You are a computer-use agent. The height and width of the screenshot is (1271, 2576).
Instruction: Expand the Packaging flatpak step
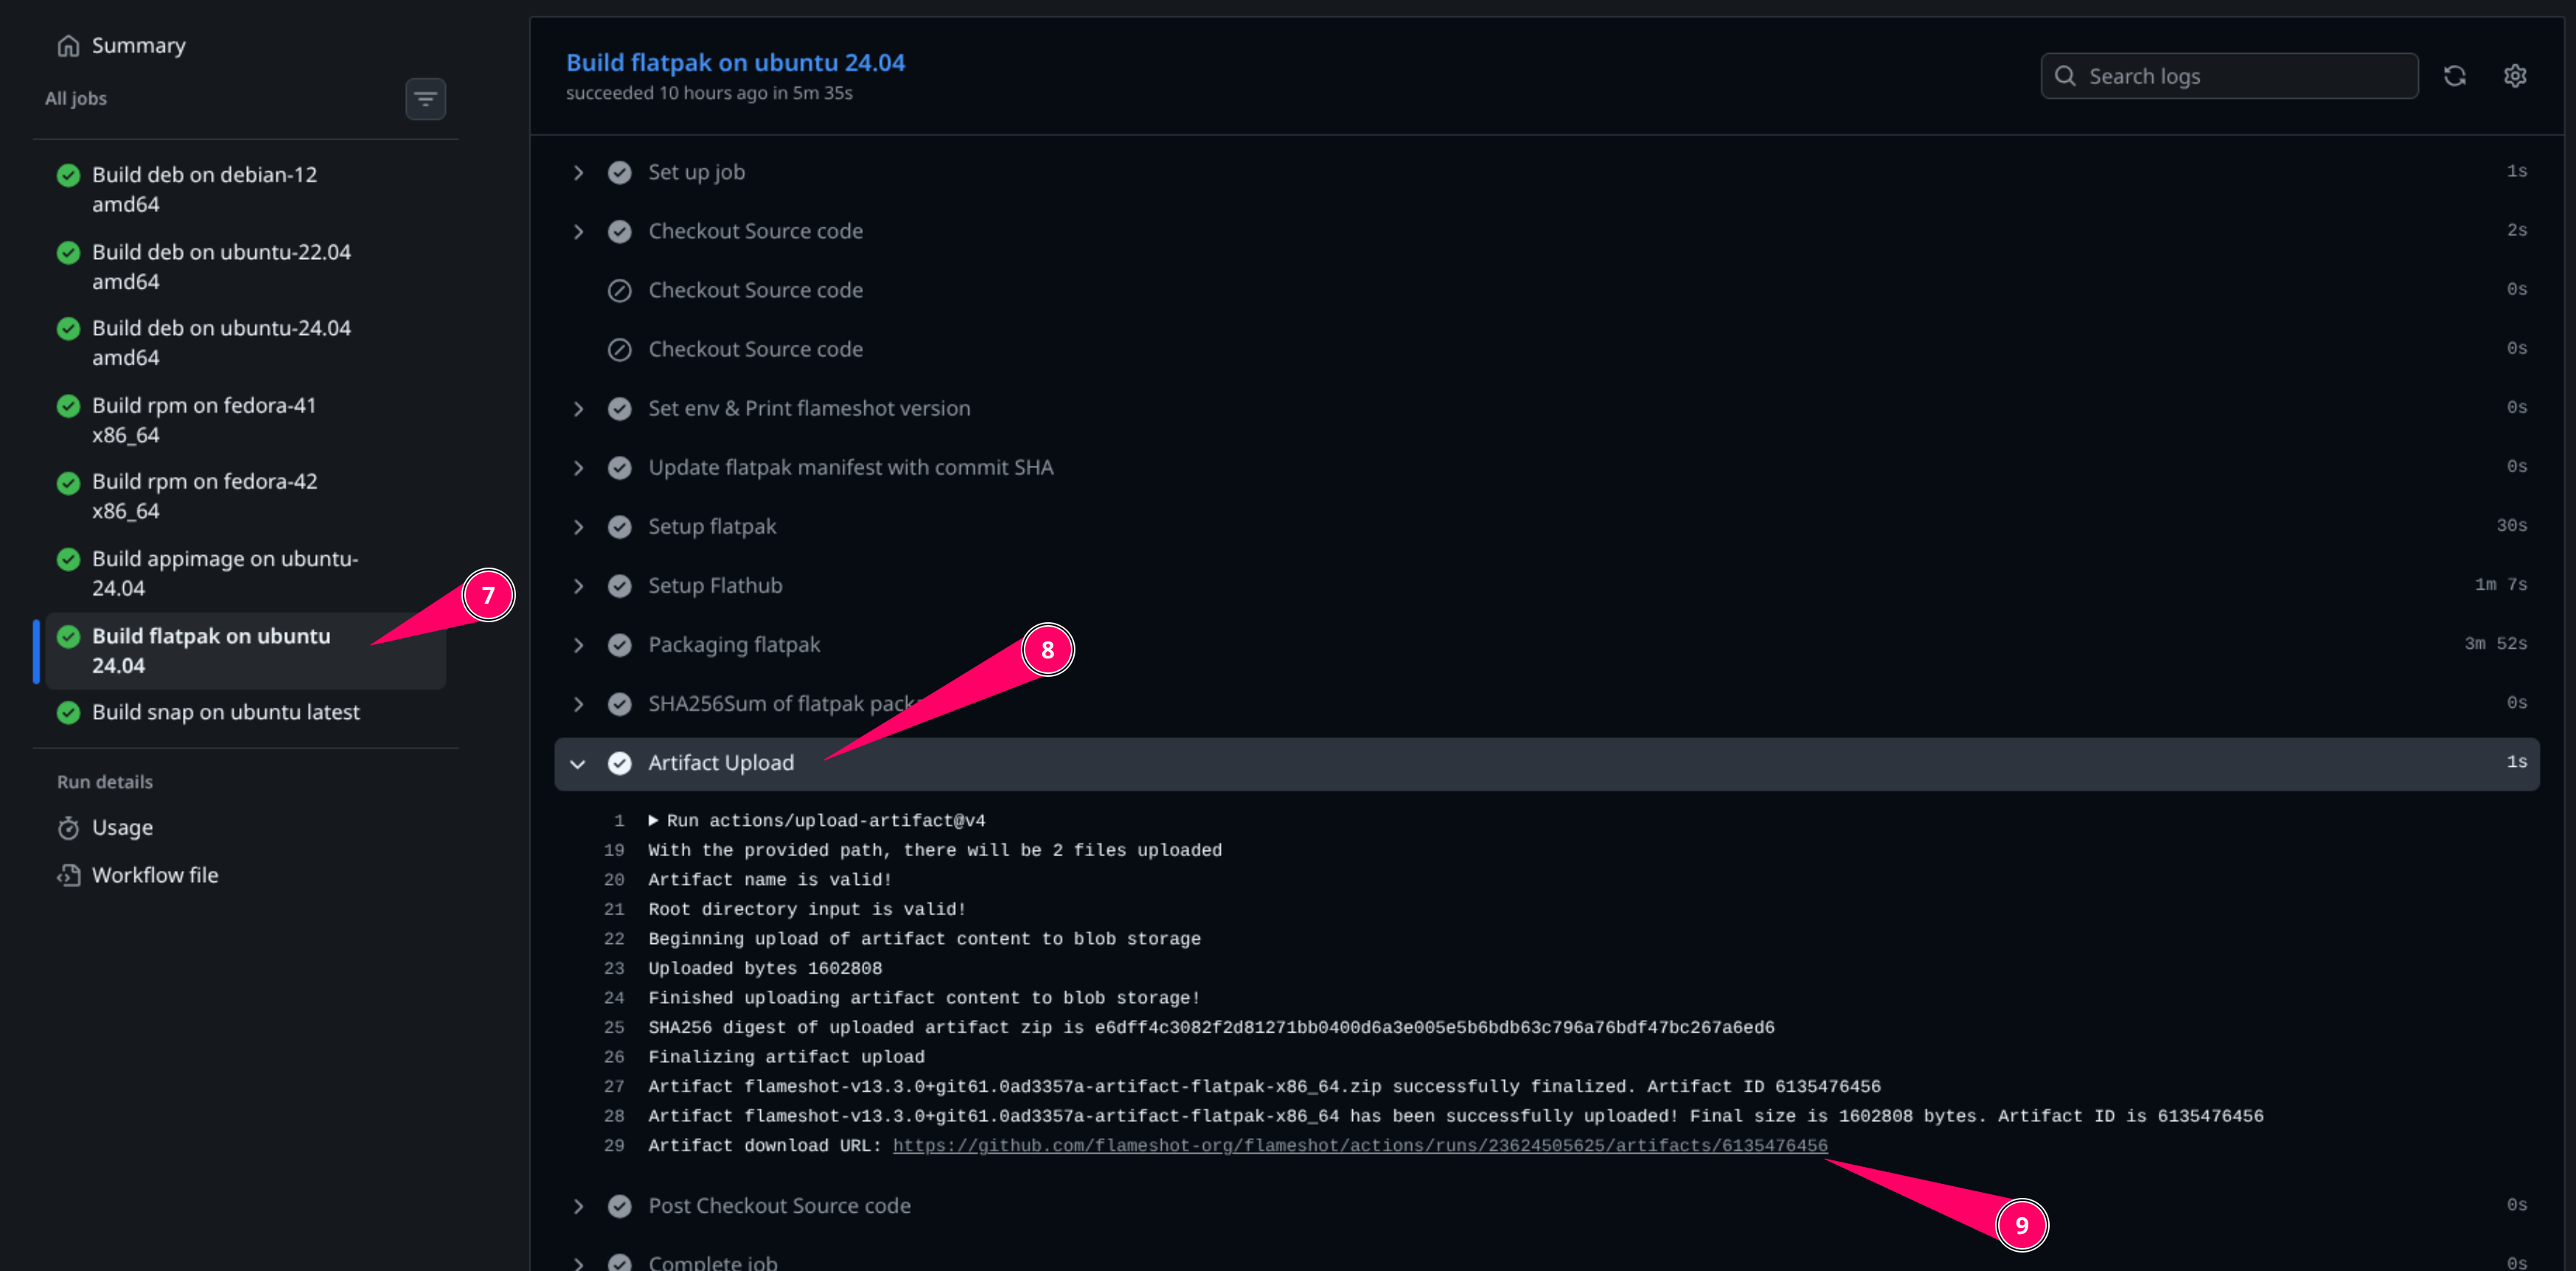pyautogui.click(x=578, y=645)
